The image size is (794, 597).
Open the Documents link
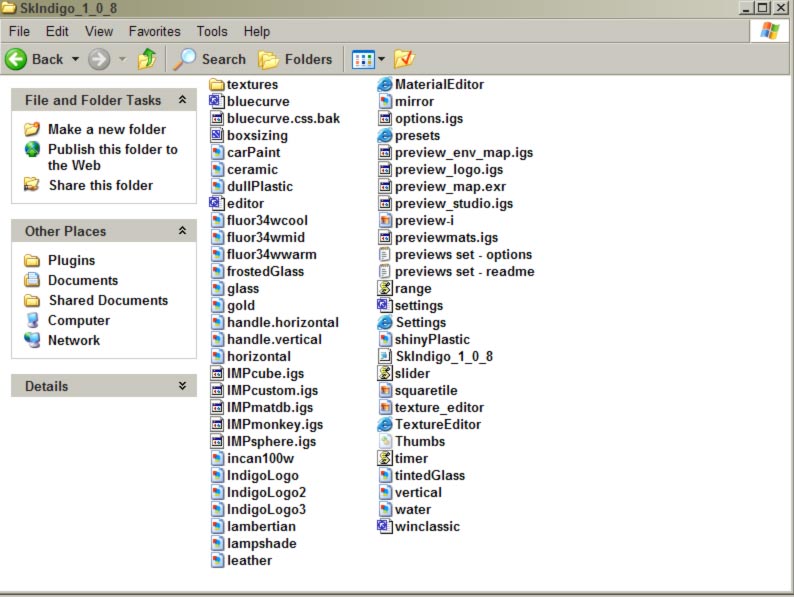(x=83, y=280)
